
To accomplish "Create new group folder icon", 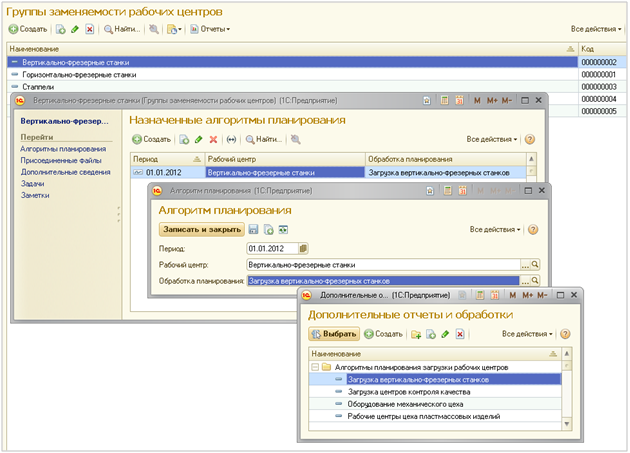I will [x=416, y=334].
